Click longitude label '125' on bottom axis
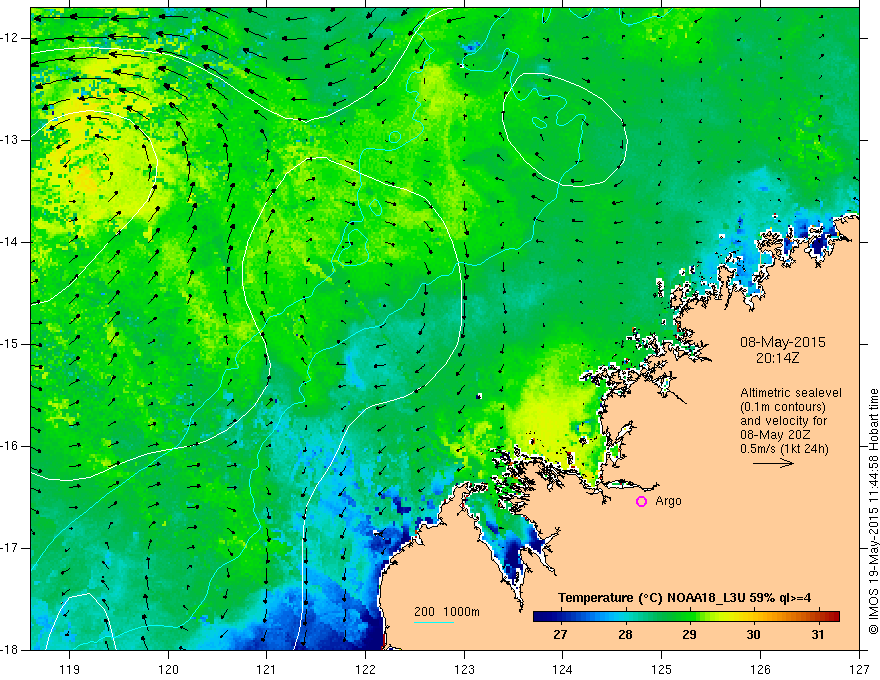The width and height of the screenshot is (880, 680). point(662,669)
